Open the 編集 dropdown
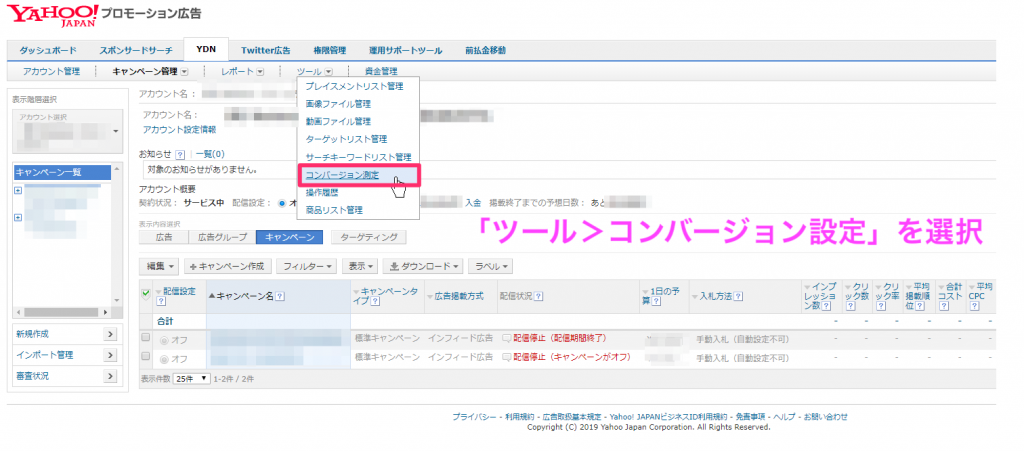Image resolution: width=1024 pixels, height=452 pixels. (160, 266)
